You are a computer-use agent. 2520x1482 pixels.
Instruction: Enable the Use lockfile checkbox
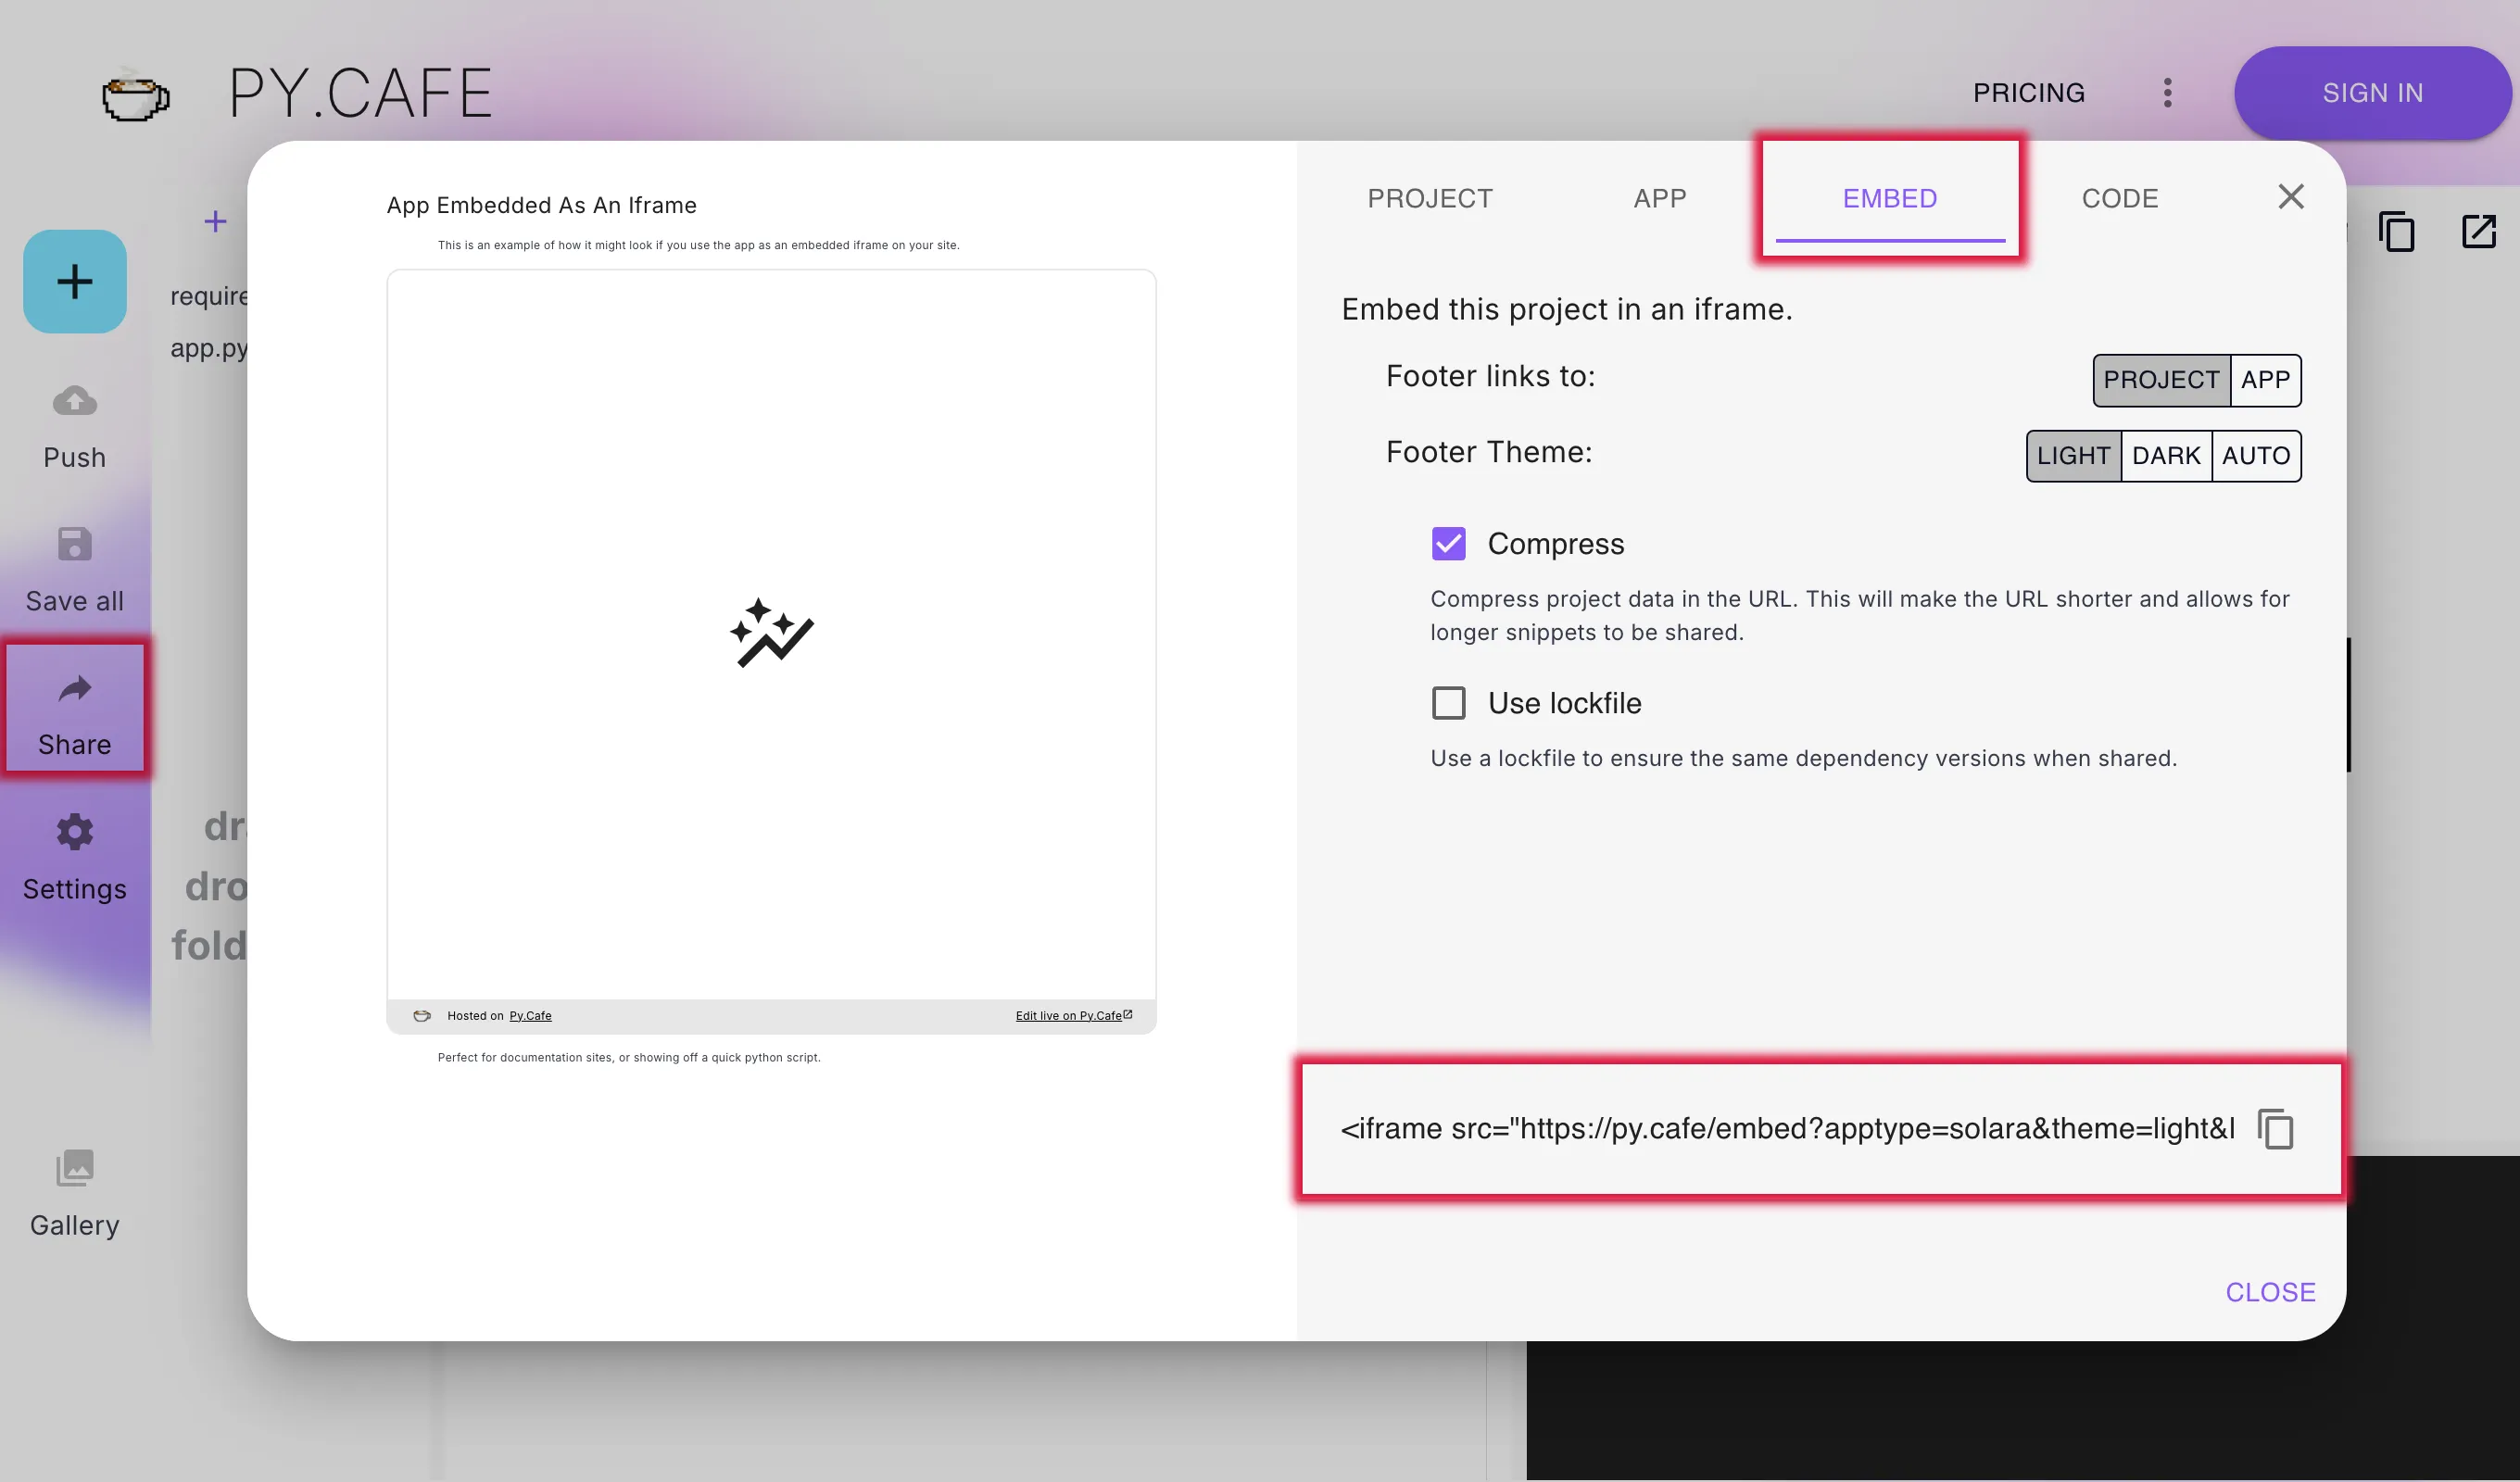(x=1447, y=702)
